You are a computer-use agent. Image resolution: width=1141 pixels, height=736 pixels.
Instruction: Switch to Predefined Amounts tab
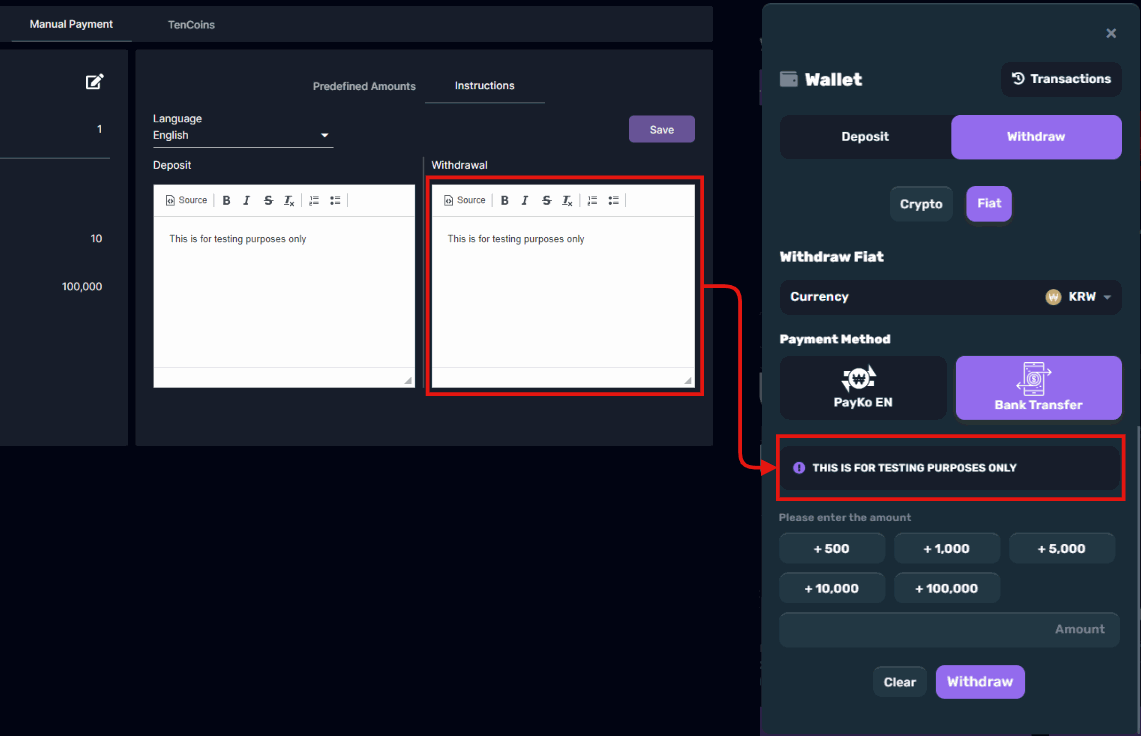coord(364,86)
